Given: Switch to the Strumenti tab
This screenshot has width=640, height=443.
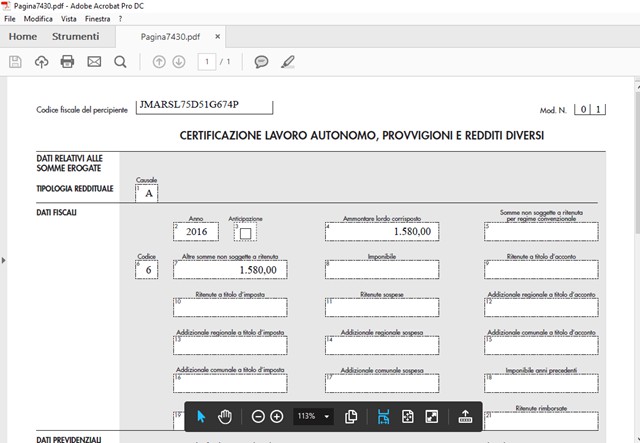Looking at the screenshot, I should point(76,36).
